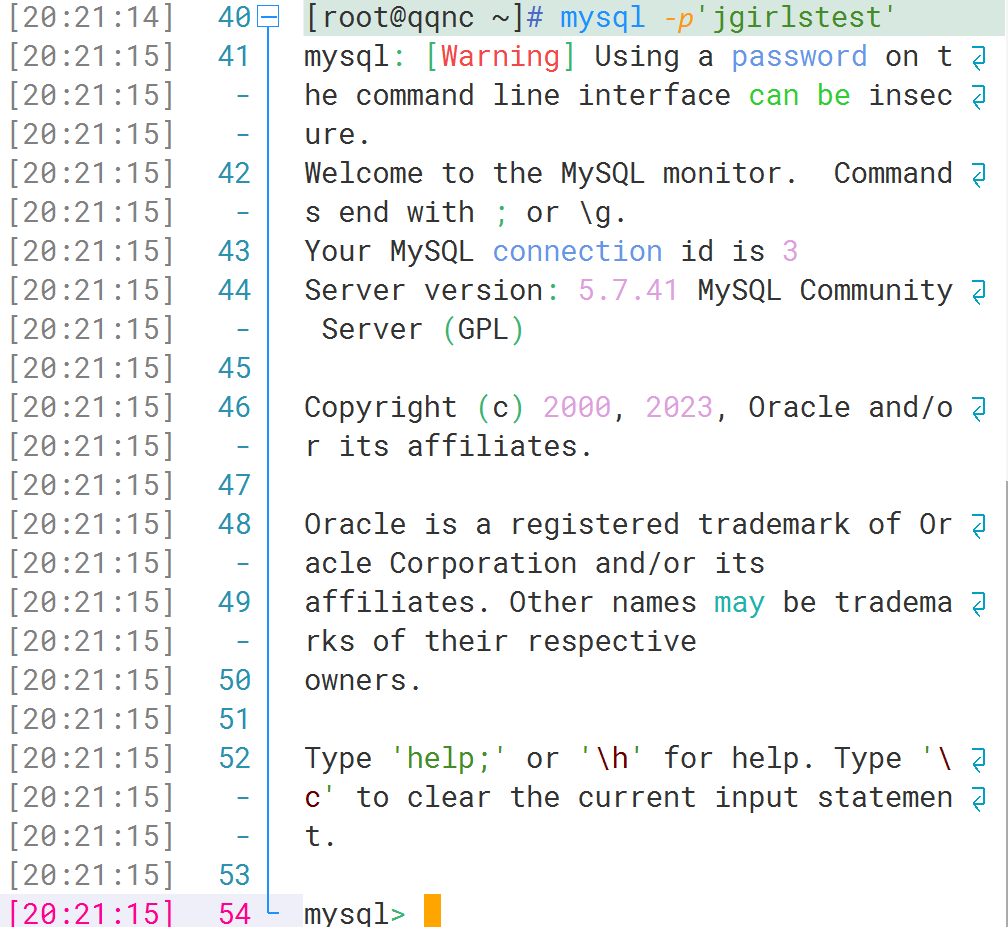This screenshot has height=927, width=1008.
Task: Click wrap arrow on 'Welcome to the MySQL' line
Action: click(x=978, y=176)
